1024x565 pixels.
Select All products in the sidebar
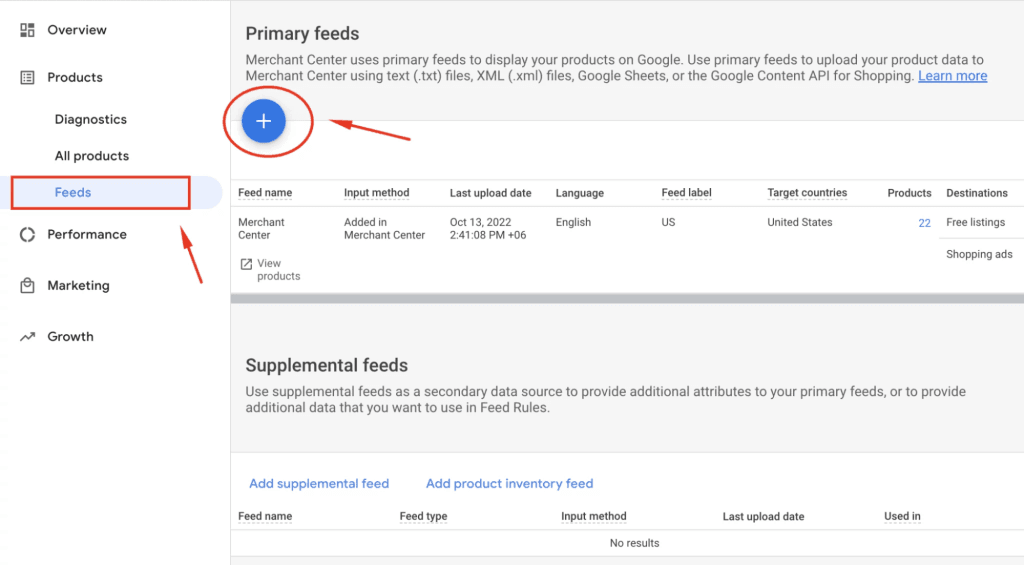click(x=92, y=156)
